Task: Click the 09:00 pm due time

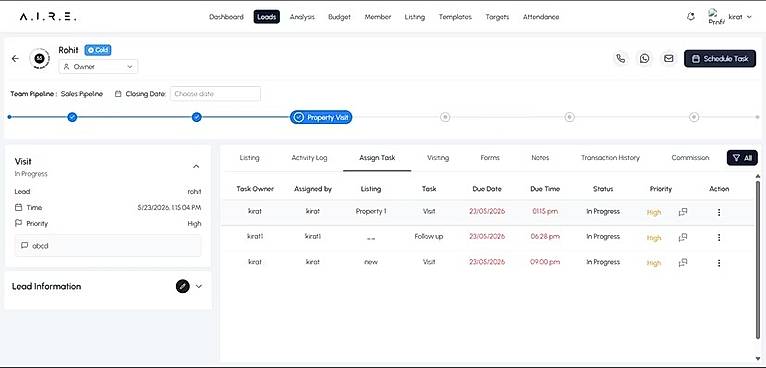Action: pyautogui.click(x=545, y=262)
